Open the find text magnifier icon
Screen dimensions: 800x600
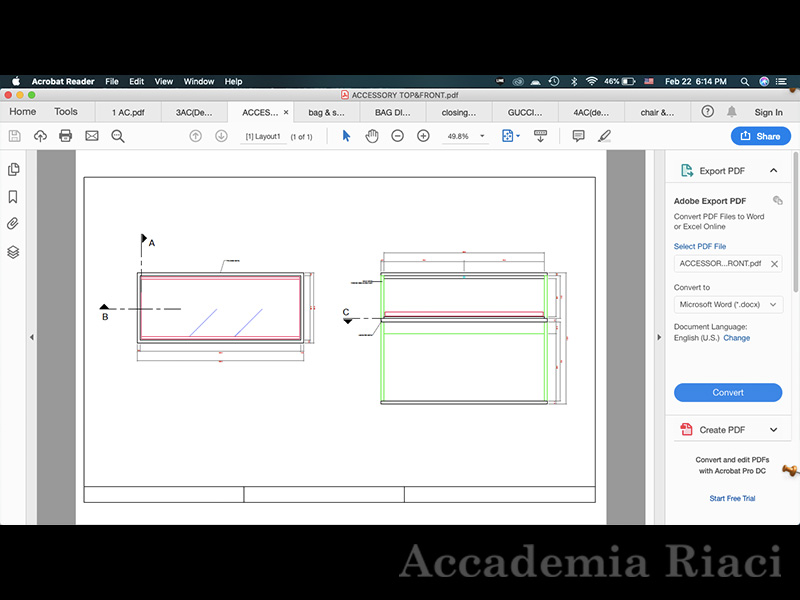click(118, 136)
